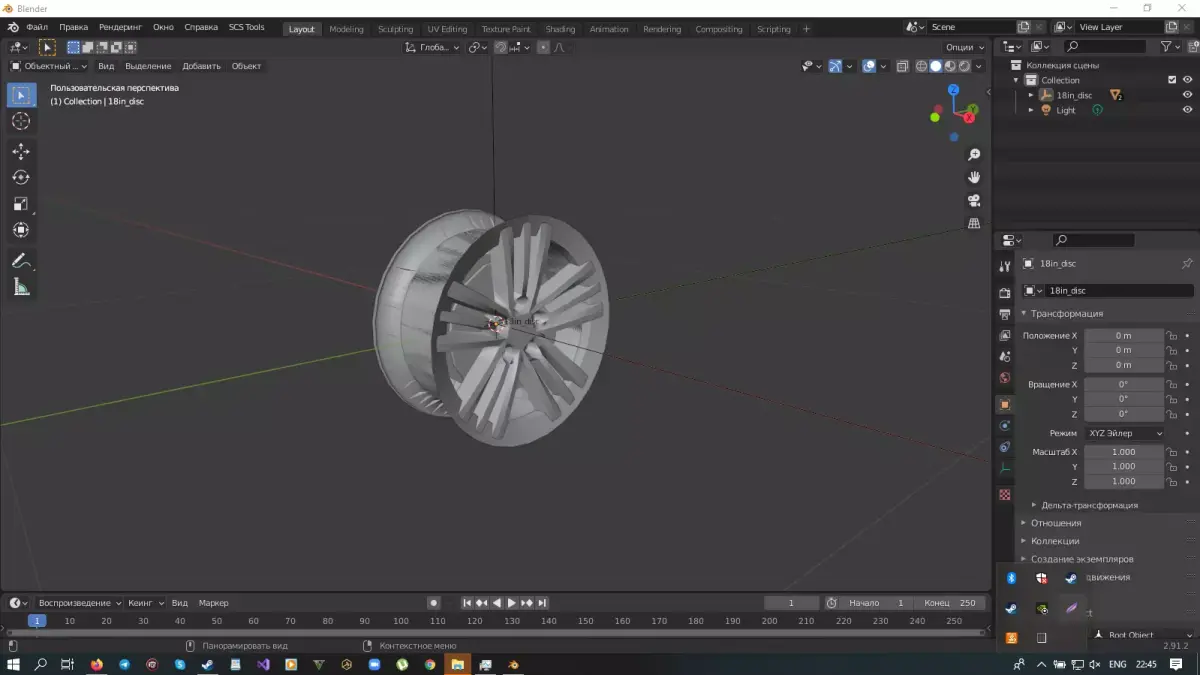The height and width of the screenshot is (675, 1200).
Task: Click the Z axis on navigation gizmo
Action: pos(954,89)
